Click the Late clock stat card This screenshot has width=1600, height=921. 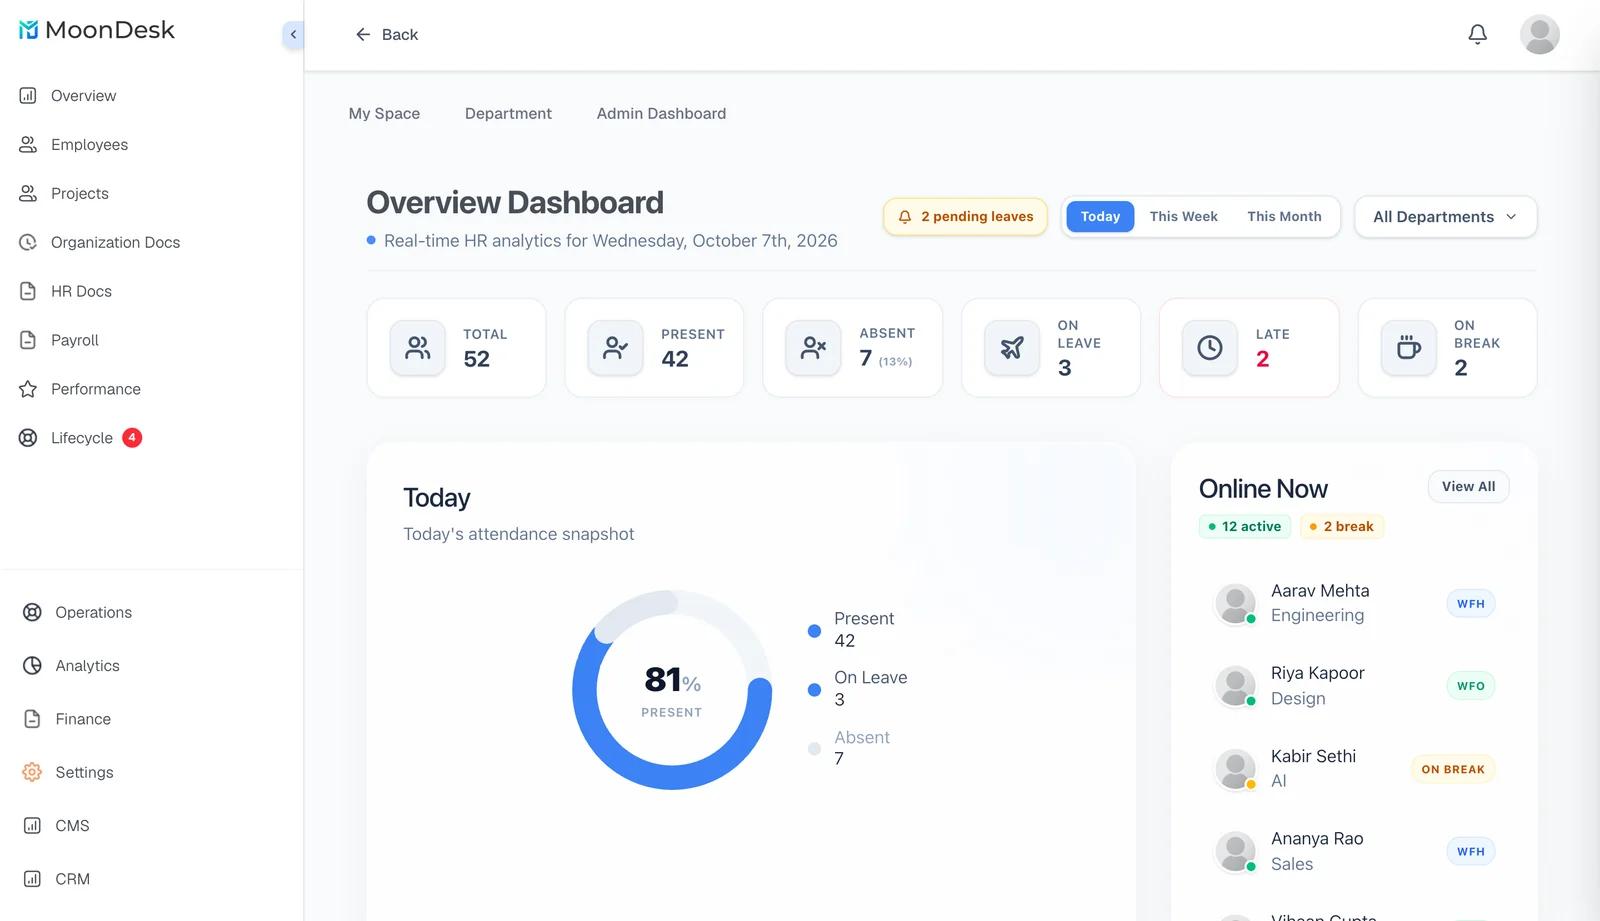[x=1249, y=348]
